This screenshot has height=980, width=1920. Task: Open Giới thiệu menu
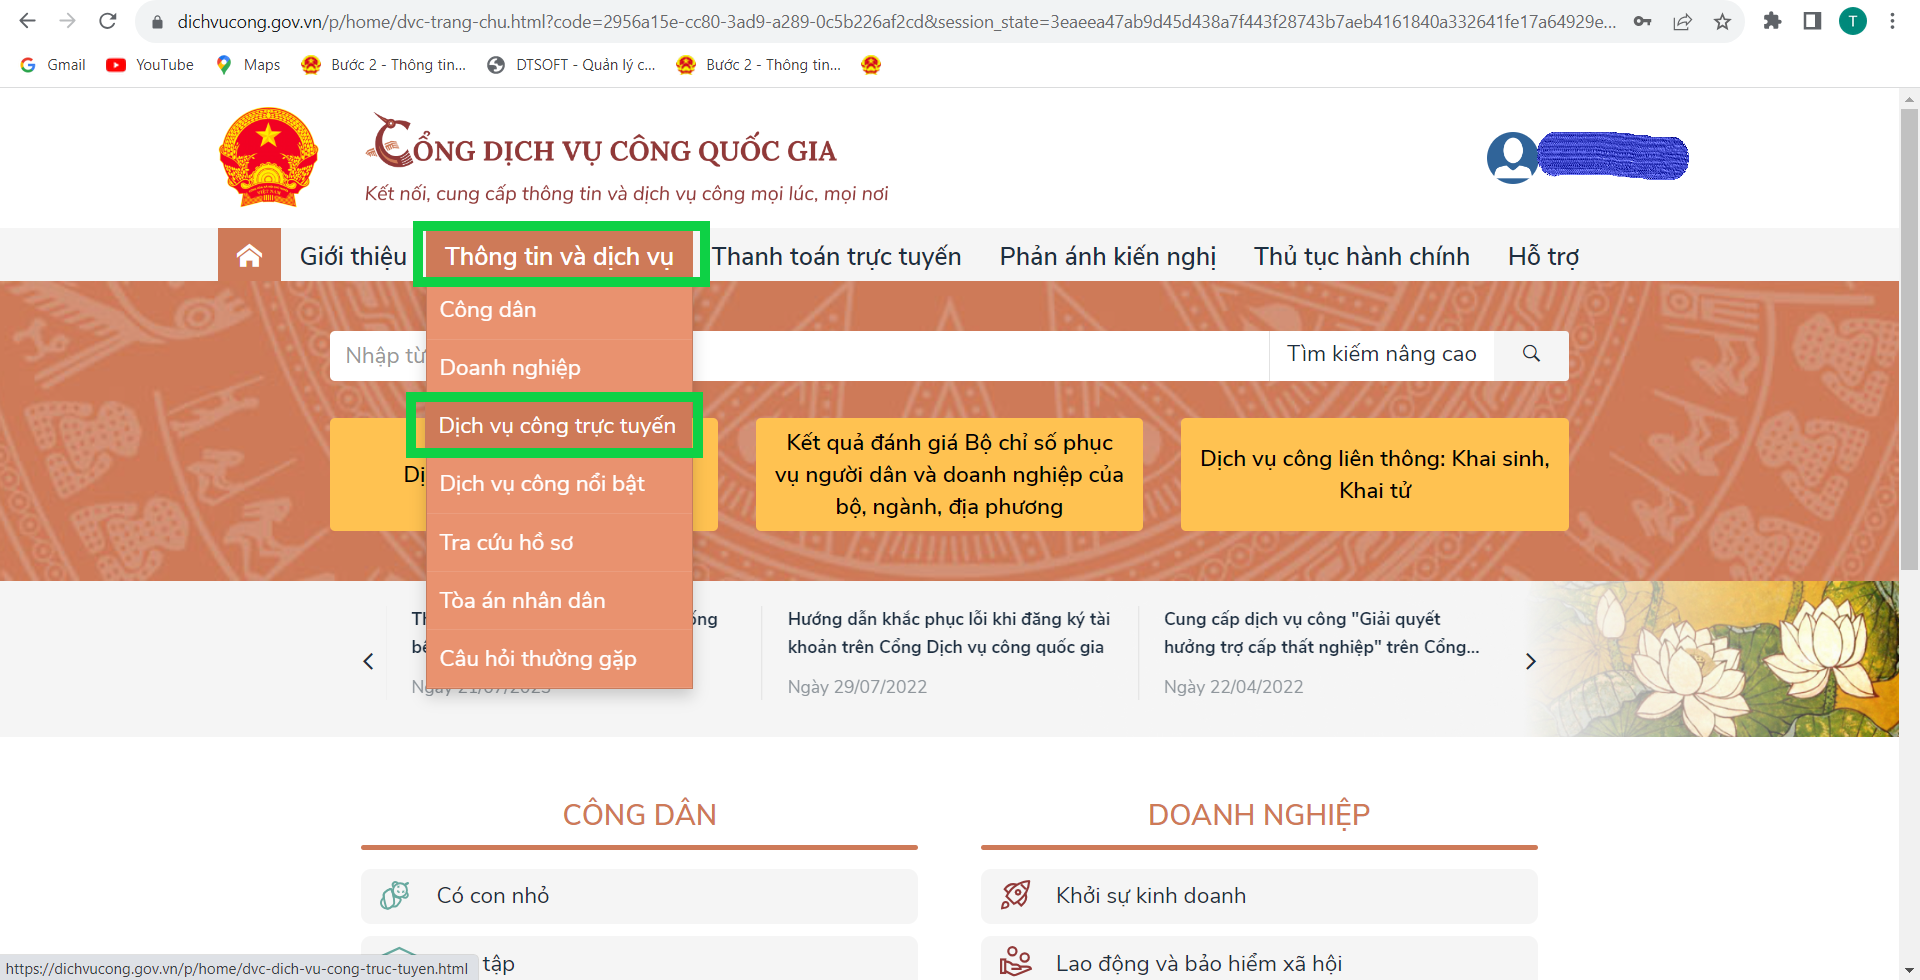click(353, 256)
